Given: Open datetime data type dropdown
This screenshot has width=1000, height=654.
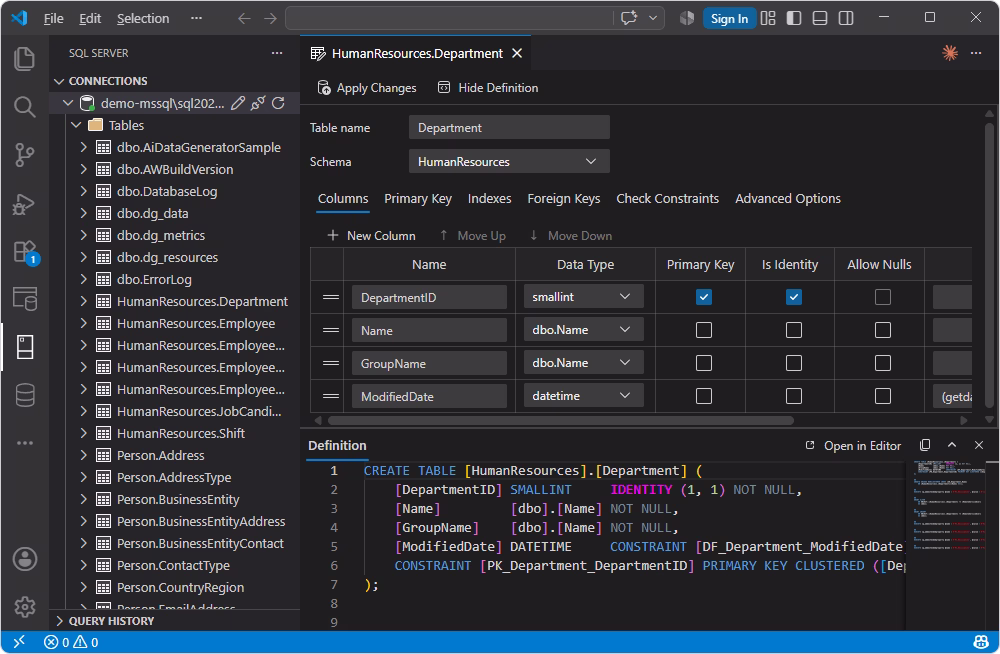Looking at the screenshot, I should [584, 396].
